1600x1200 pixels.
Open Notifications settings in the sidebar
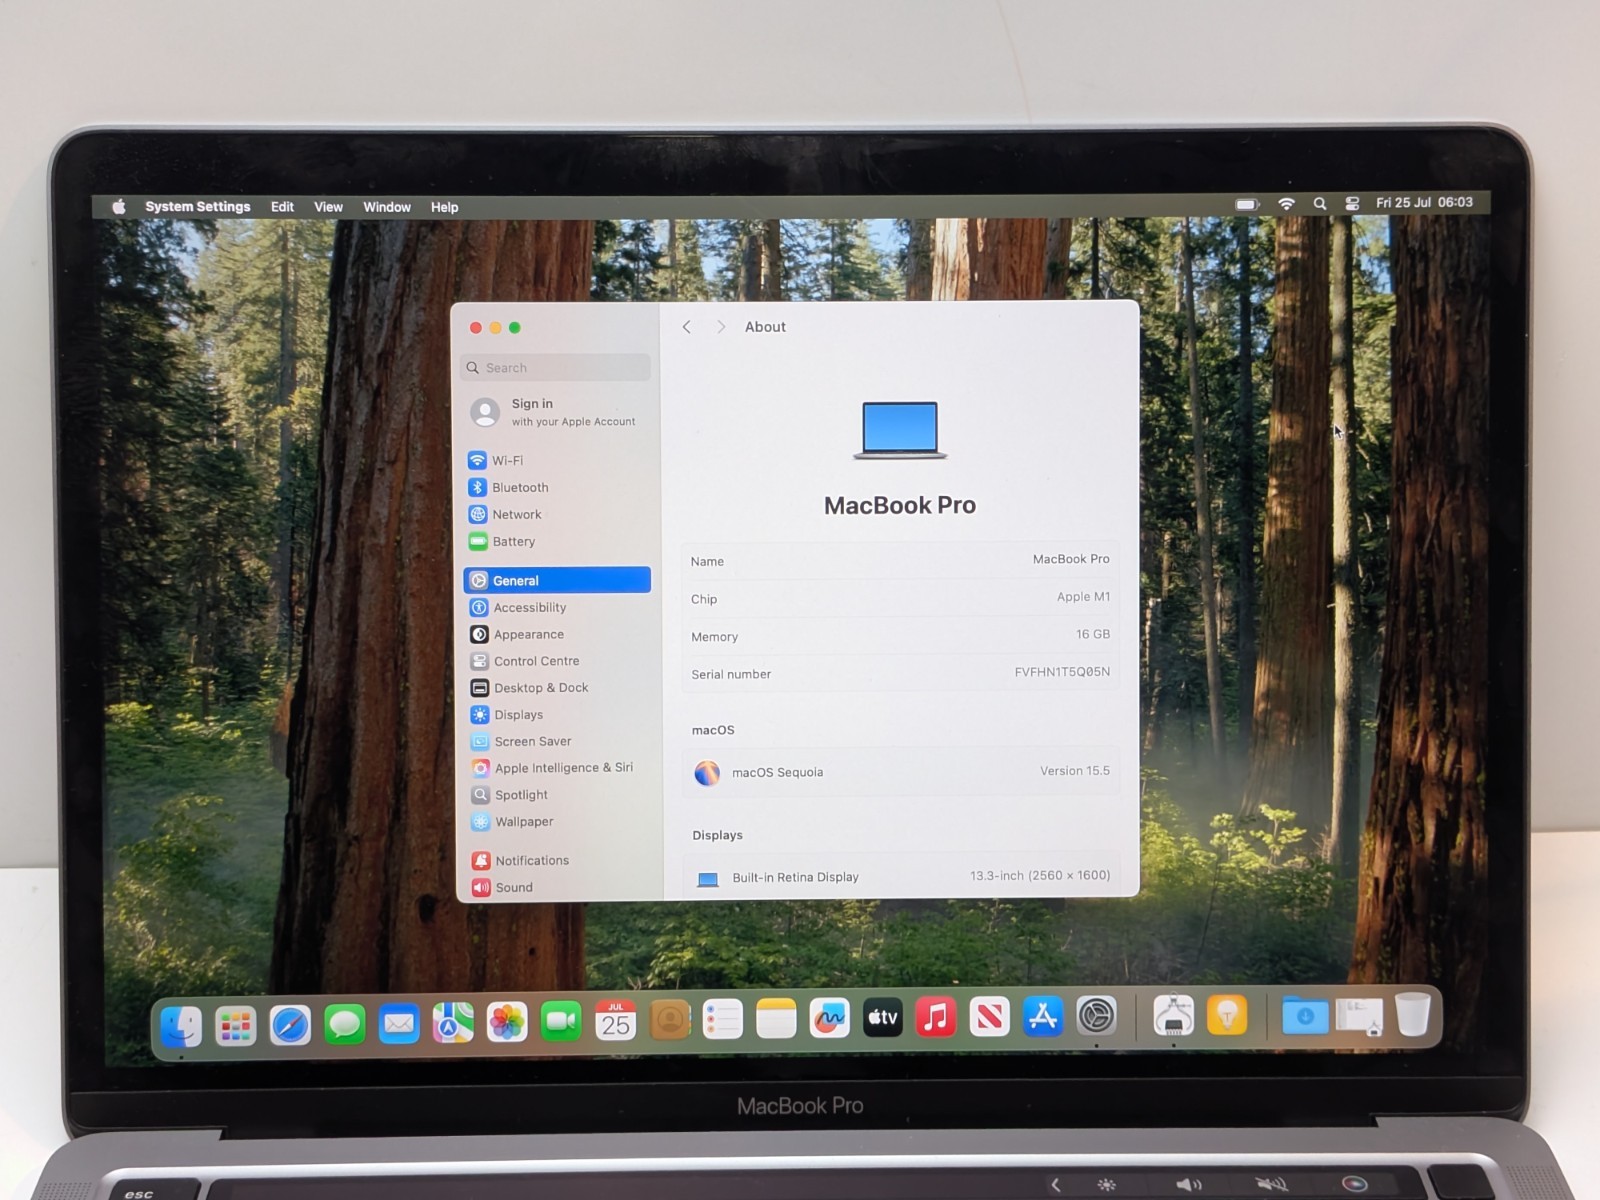point(557,861)
